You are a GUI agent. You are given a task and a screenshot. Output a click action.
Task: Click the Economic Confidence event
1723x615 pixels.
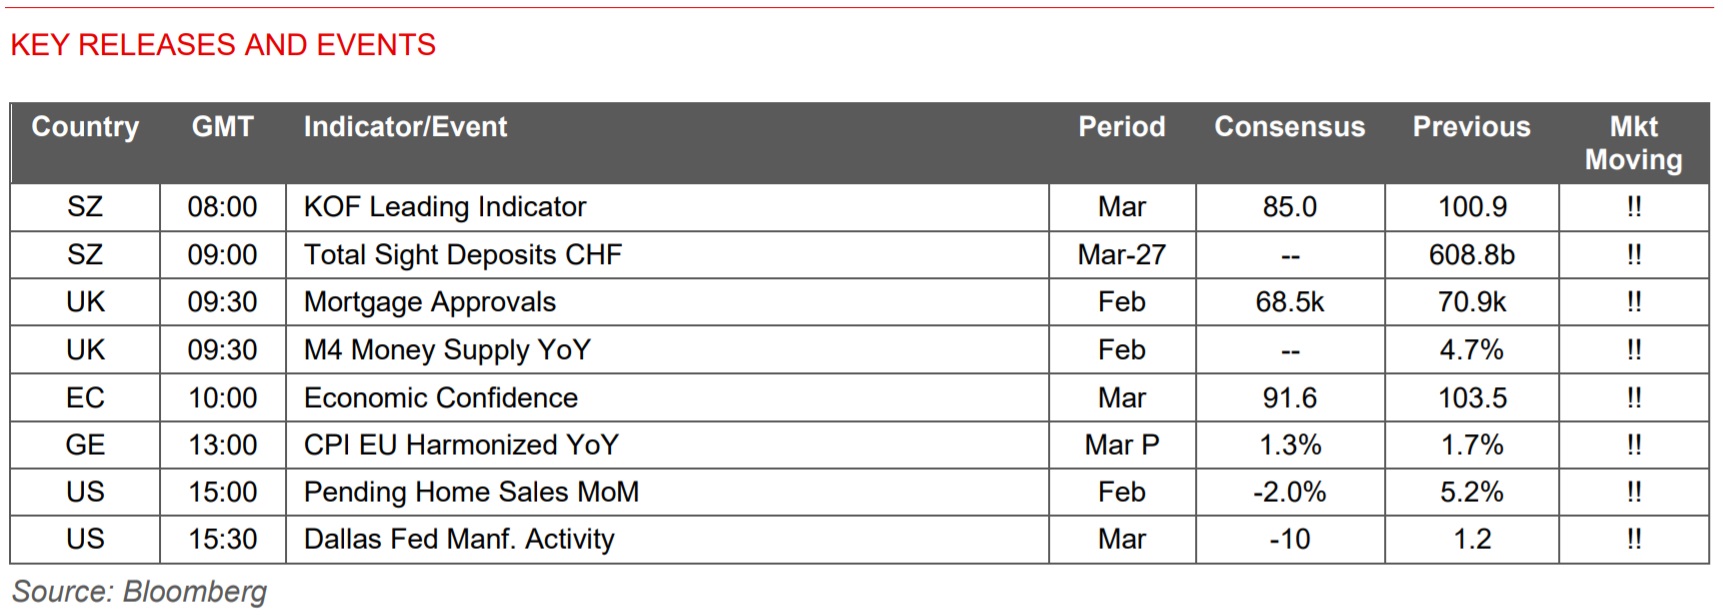tap(441, 398)
